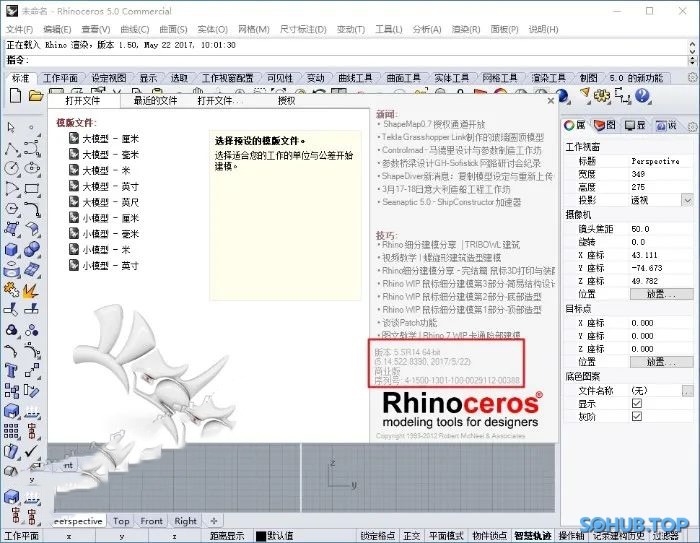Select the 小模型 - 毫米 template file
This screenshot has height=543, width=700.
point(110,233)
